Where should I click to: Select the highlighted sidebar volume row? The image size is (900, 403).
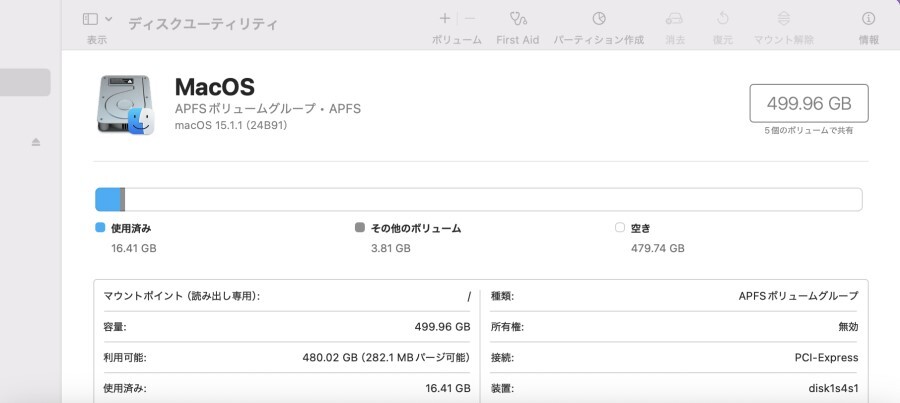25,82
